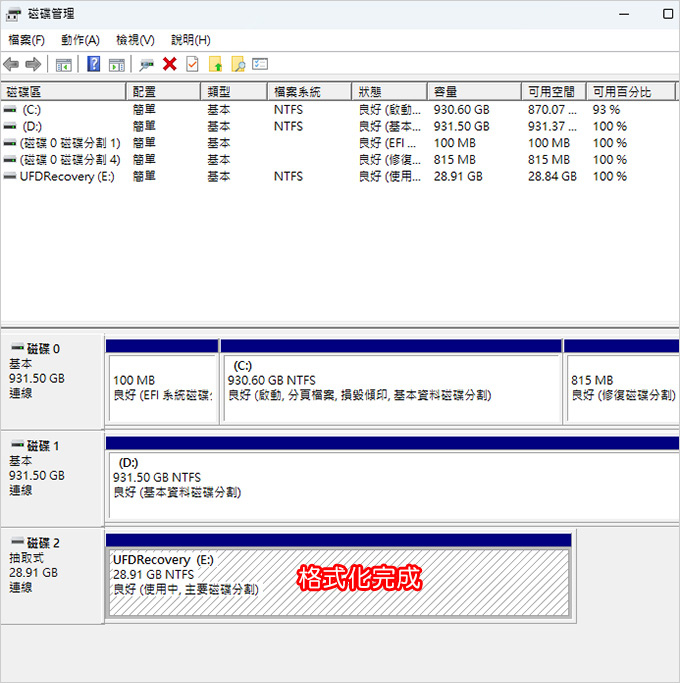This screenshot has width=680, height=683.
Task: Click the 28.84 GB free space cell
Action: [x=552, y=176]
